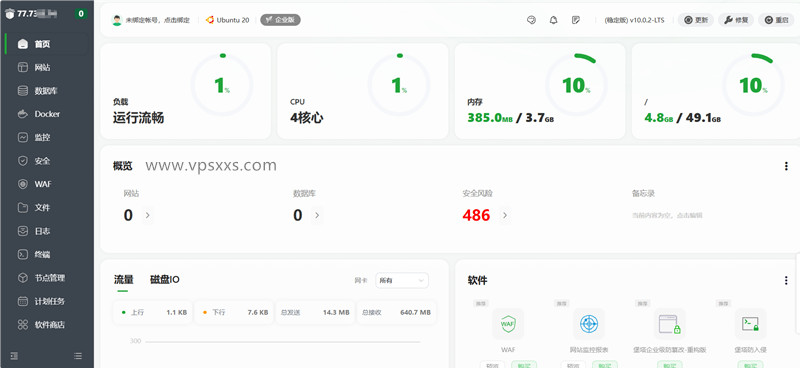Screen dimensions: 800x368
Task: Click the message count badge showing 0
Action: pos(81,14)
